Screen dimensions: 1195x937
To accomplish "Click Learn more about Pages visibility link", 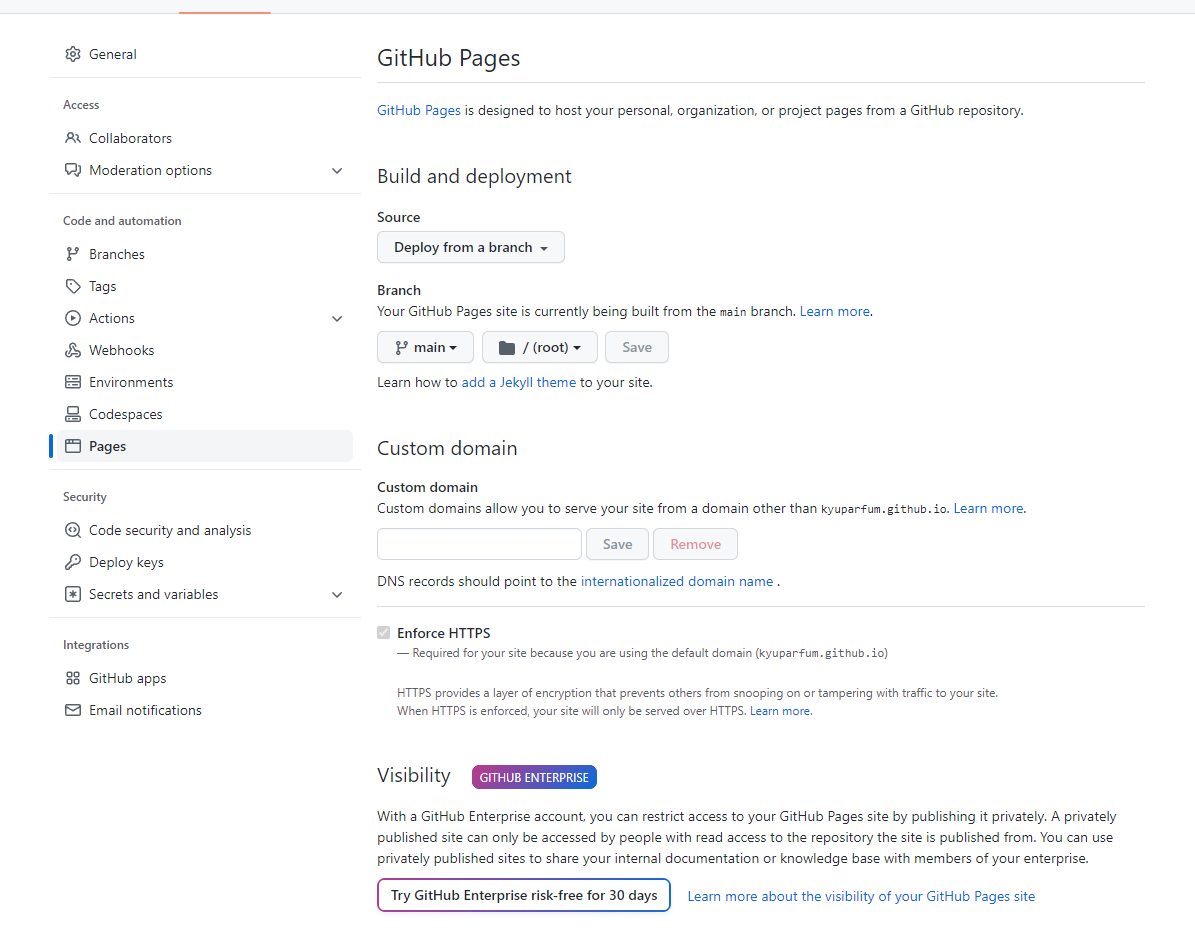I will tap(861, 896).
